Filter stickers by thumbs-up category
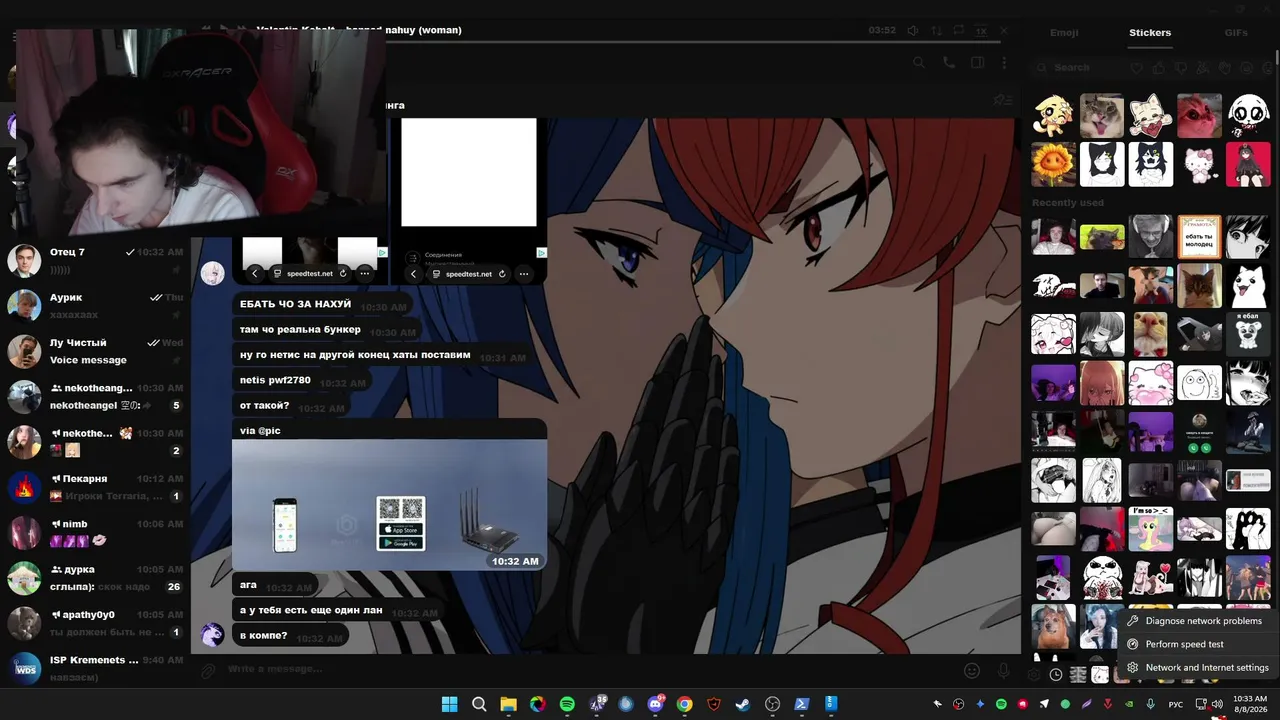This screenshot has width=1280, height=720. (x=1158, y=68)
